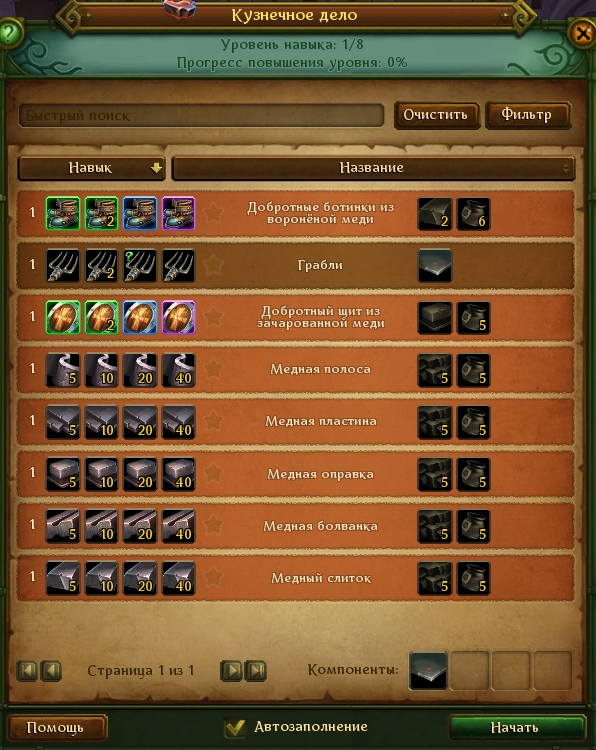Select the 10-quantity Медная болванка icon

point(101,526)
